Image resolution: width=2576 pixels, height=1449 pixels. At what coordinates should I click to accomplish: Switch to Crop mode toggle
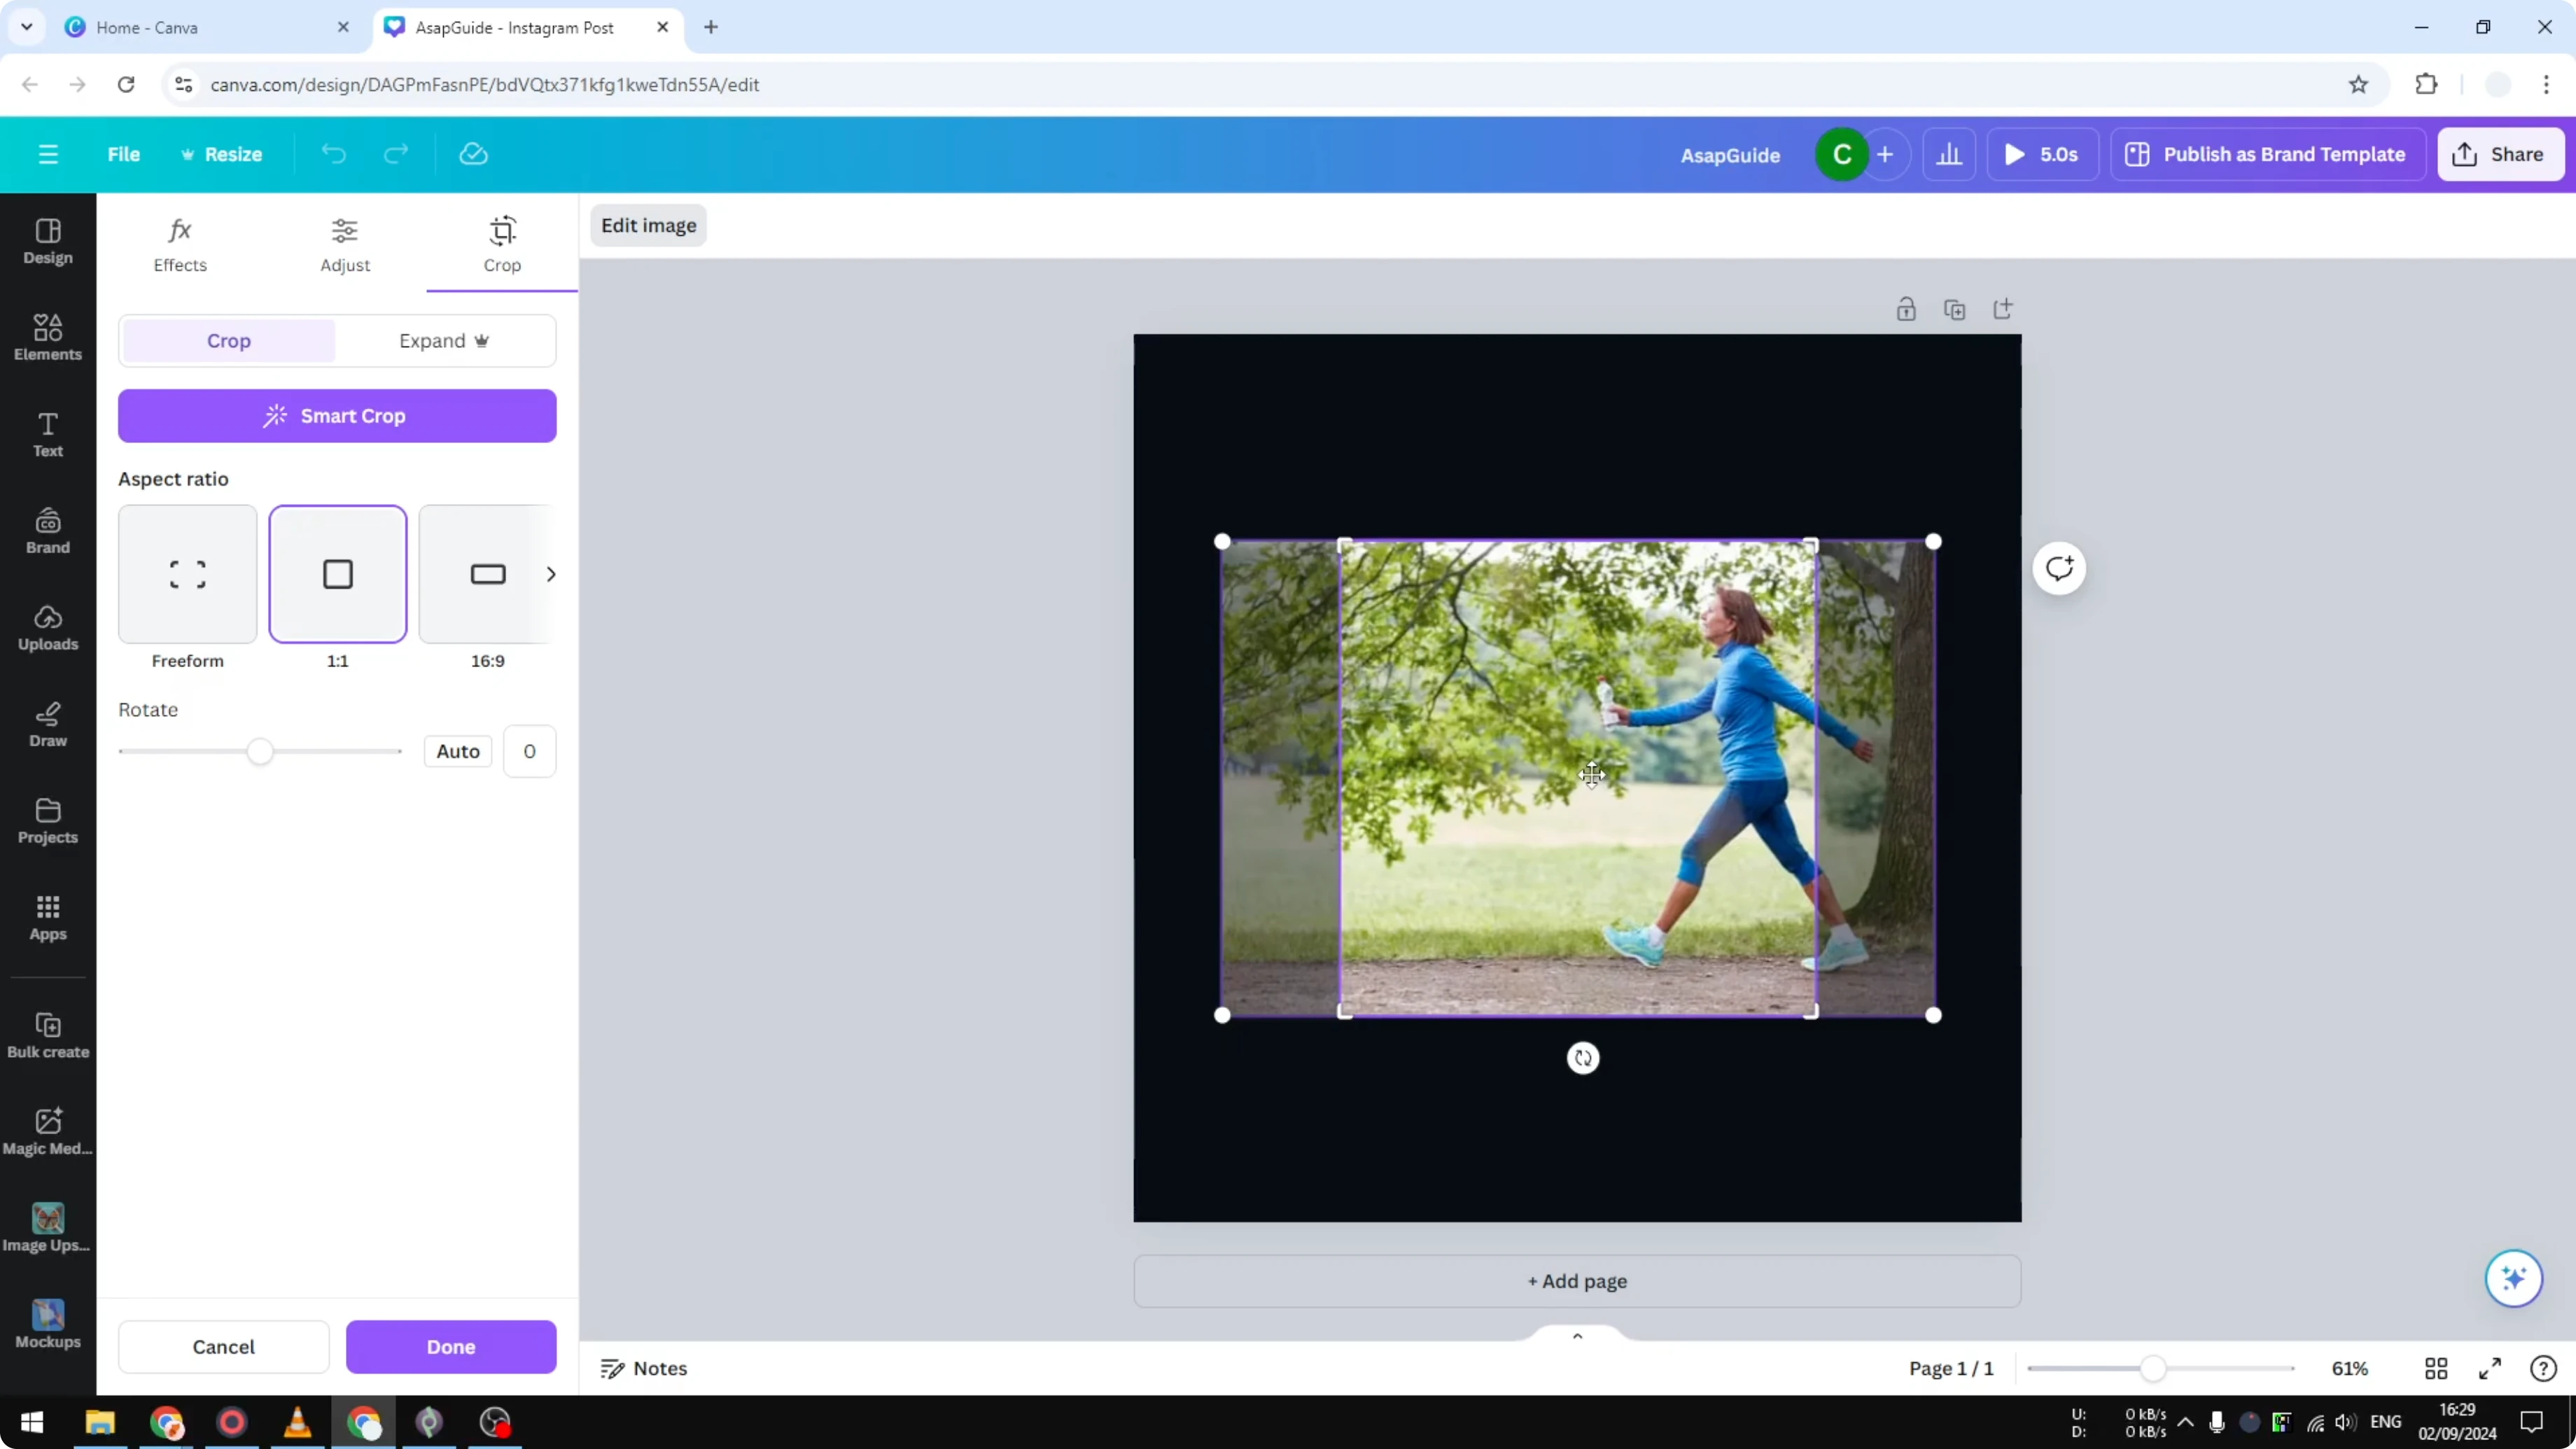(x=229, y=341)
